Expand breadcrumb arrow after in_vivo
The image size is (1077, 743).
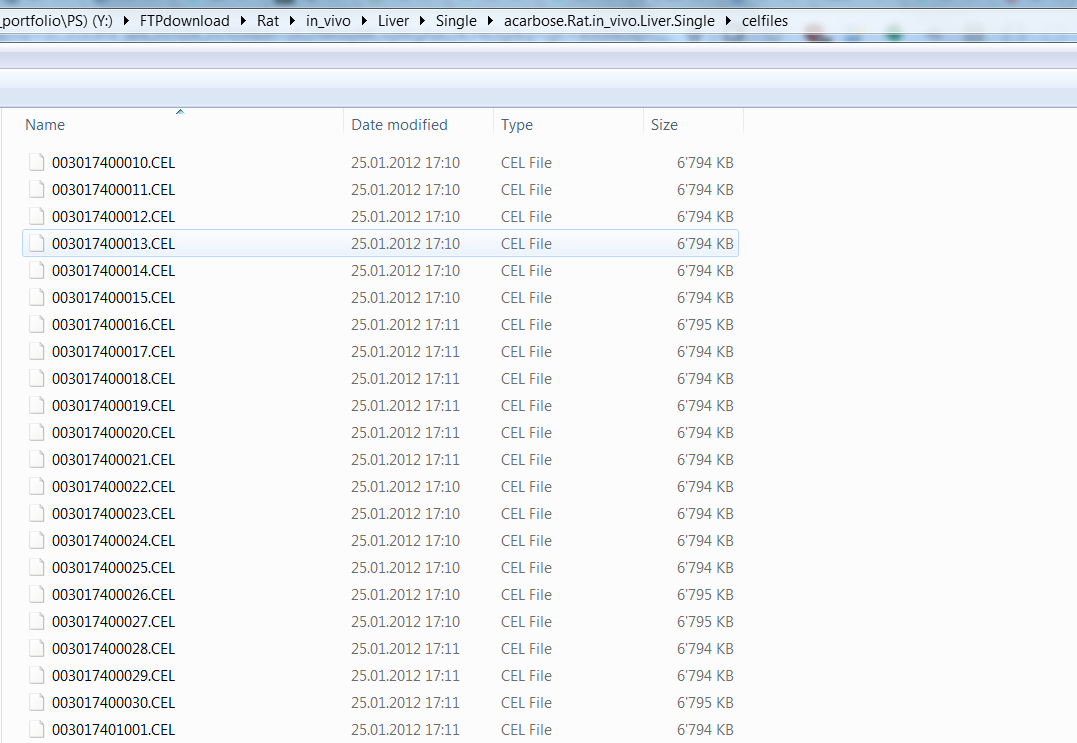click(364, 21)
